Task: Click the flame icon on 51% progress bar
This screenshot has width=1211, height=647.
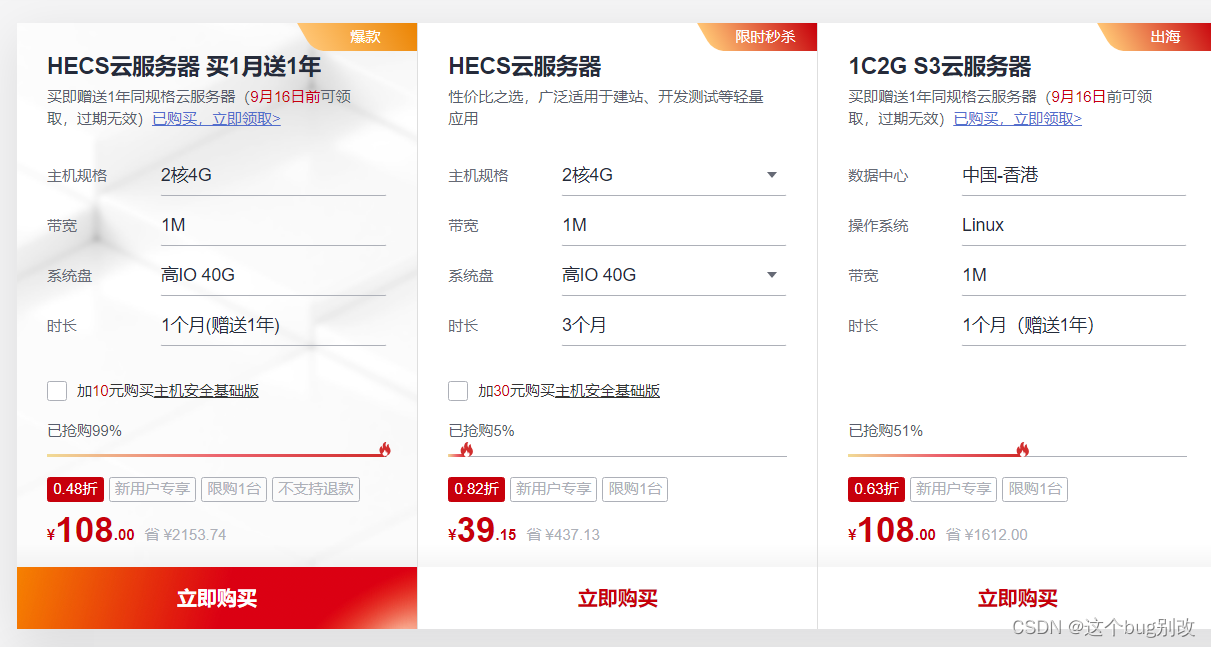Action: click(1023, 448)
